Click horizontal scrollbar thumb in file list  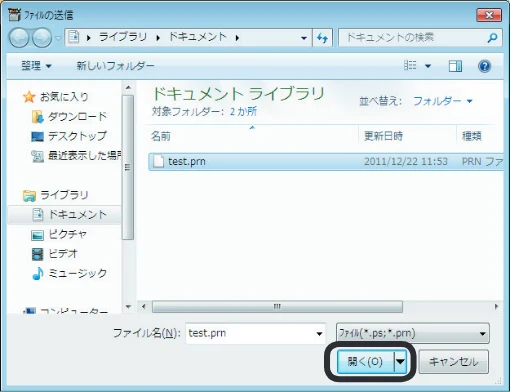pos(277,306)
